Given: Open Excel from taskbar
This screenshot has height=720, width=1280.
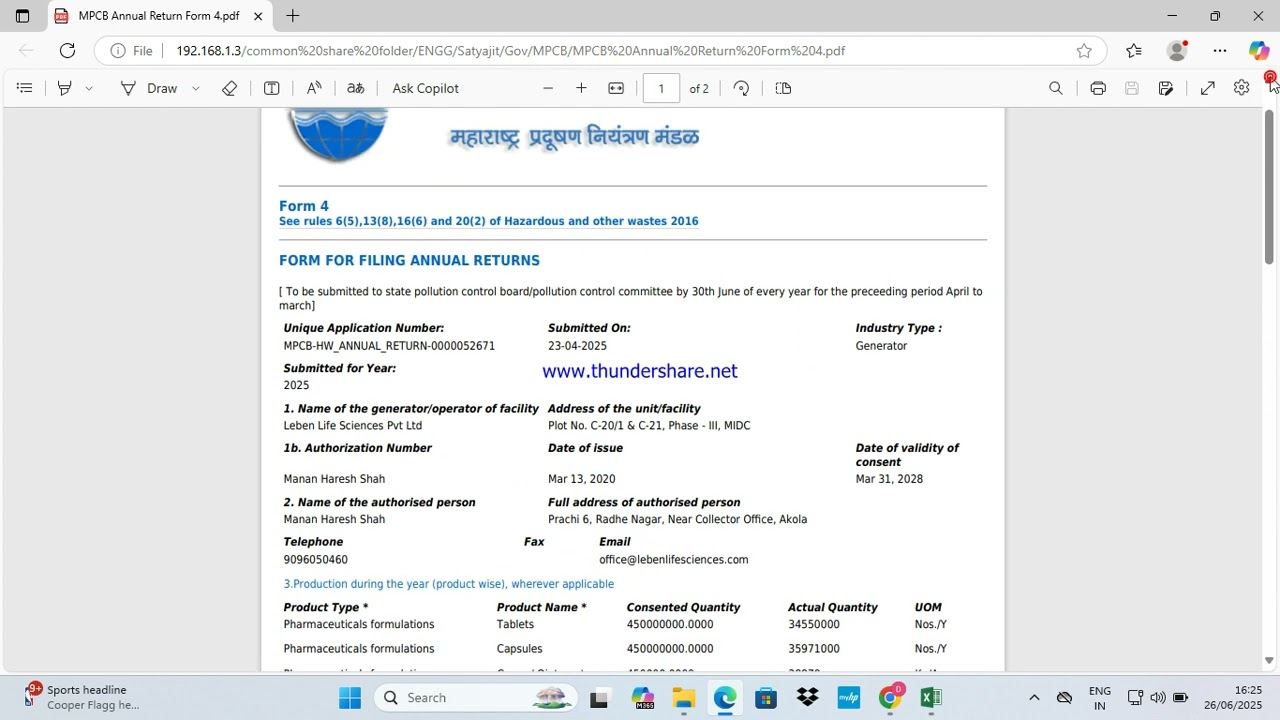Looking at the screenshot, I should (930, 698).
